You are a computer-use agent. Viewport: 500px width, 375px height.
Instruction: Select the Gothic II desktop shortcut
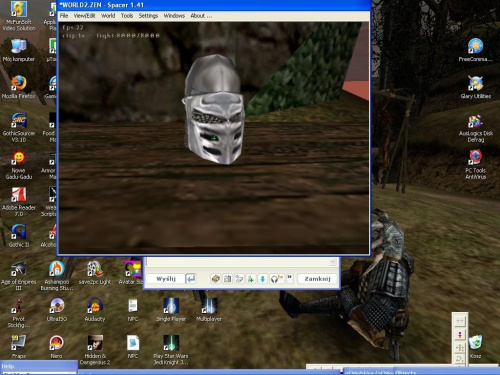(x=19, y=236)
